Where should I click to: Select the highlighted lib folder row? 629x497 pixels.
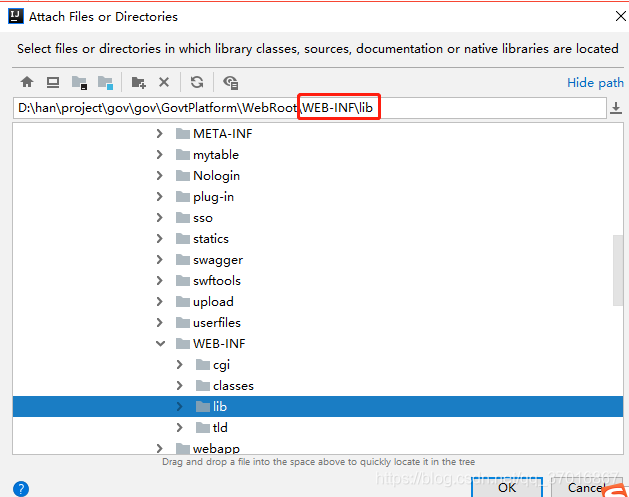click(x=318, y=407)
